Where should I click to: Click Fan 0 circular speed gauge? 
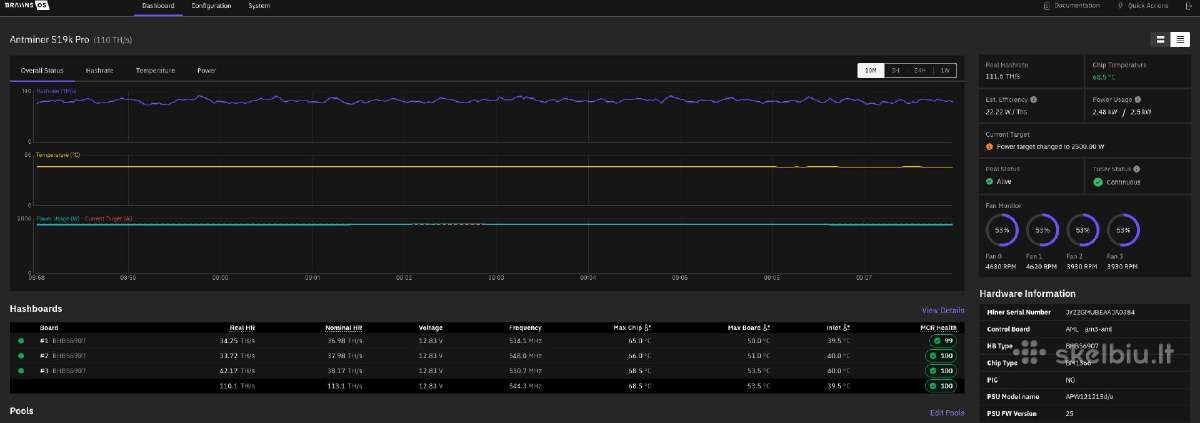1003,230
